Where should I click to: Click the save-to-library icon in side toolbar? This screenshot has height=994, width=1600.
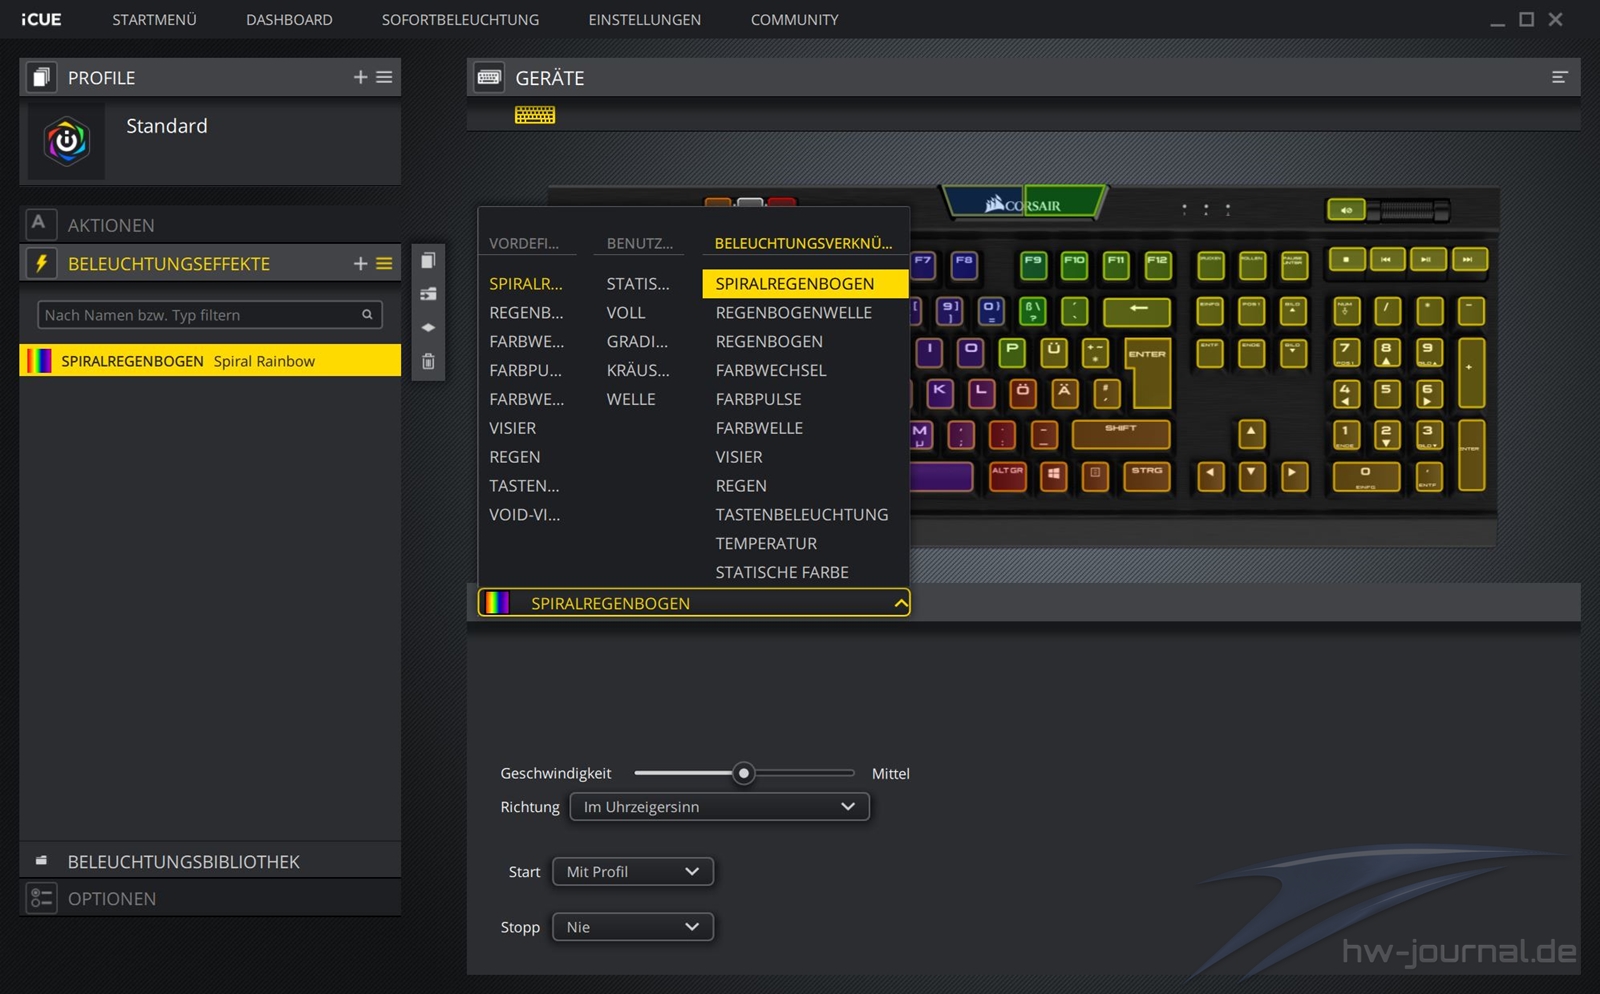click(428, 294)
